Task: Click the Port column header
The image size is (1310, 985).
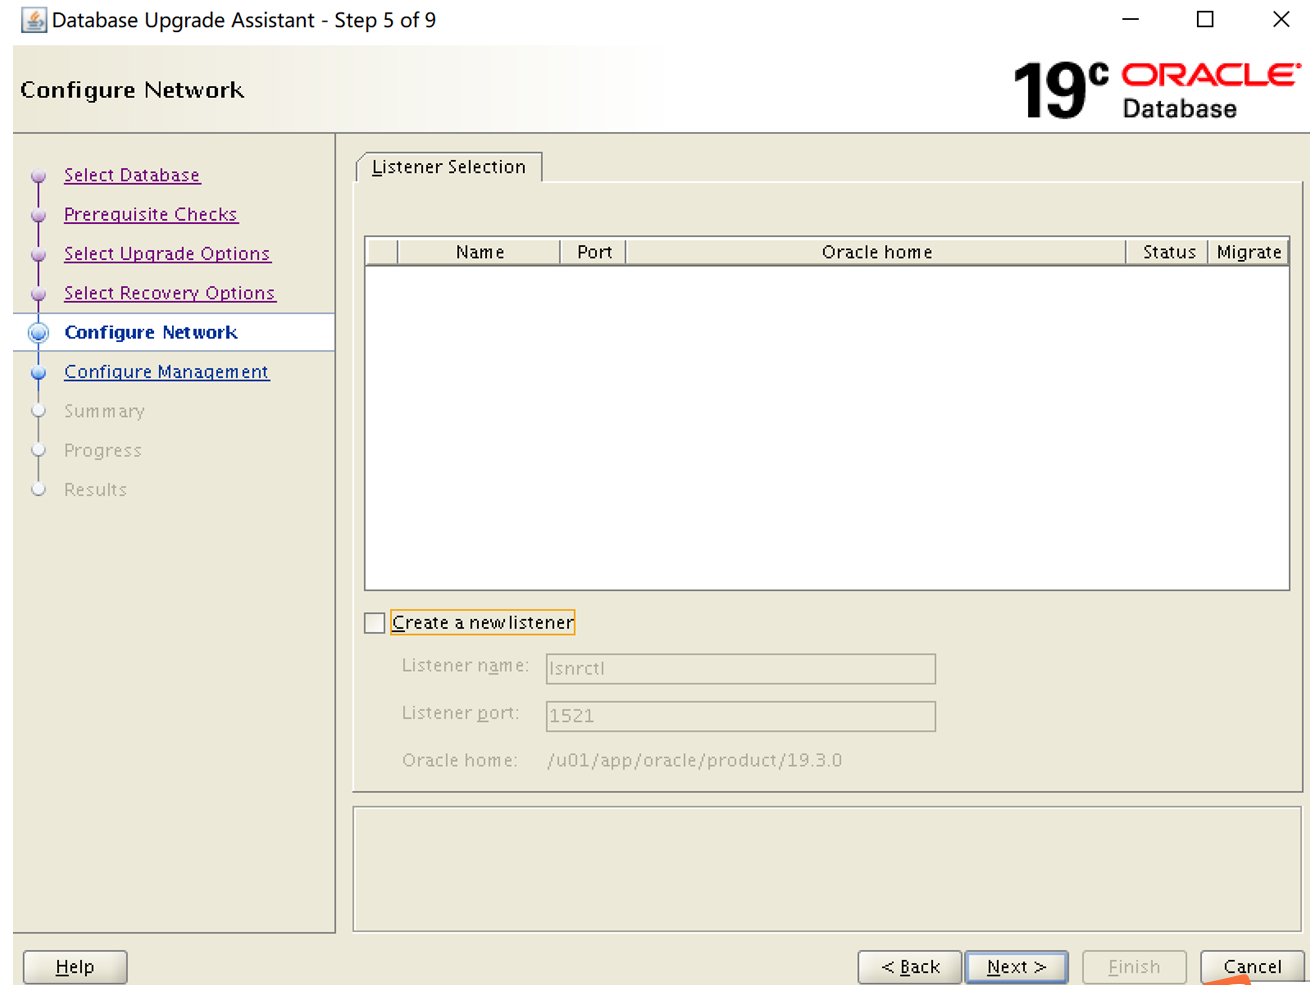Action: [594, 252]
